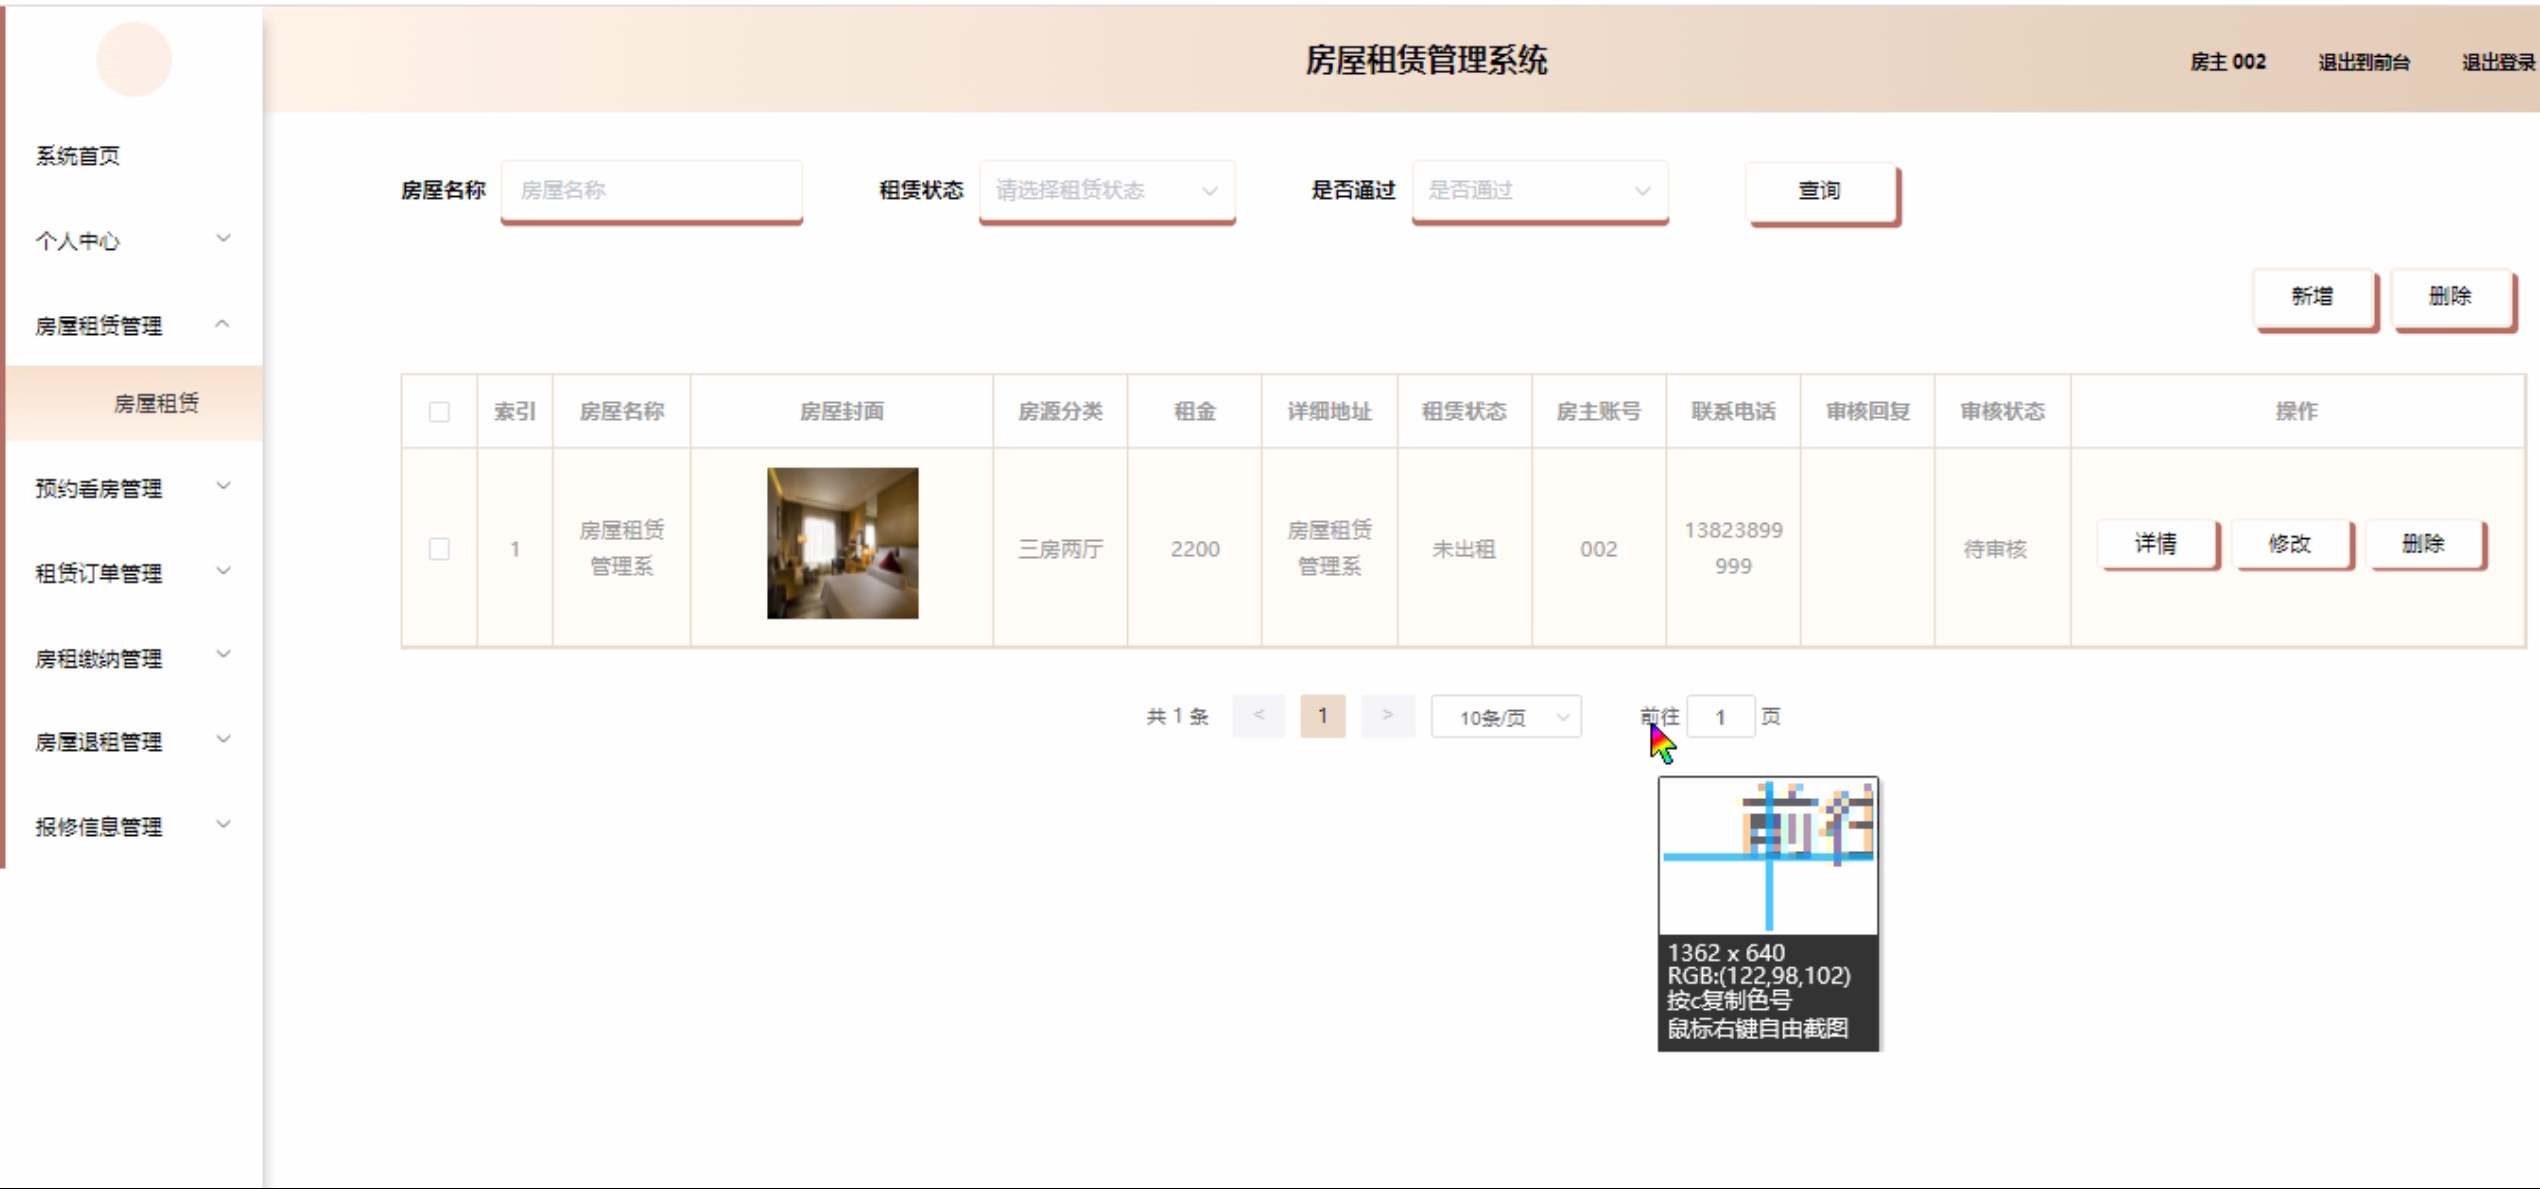The height and width of the screenshot is (1189, 2540).
Task: Expand 个人中心 chevron arrow
Action: (223, 239)
